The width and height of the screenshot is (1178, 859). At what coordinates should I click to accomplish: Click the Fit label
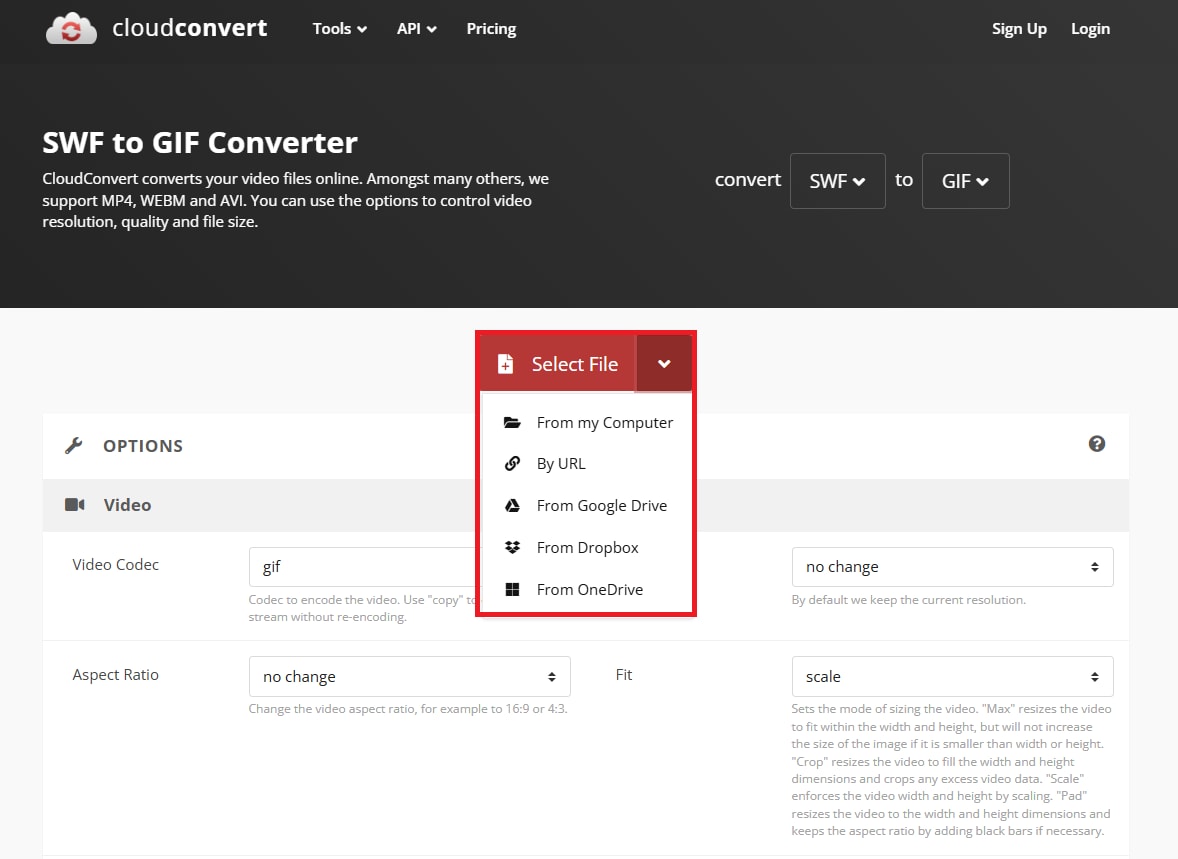click(624, 675)
